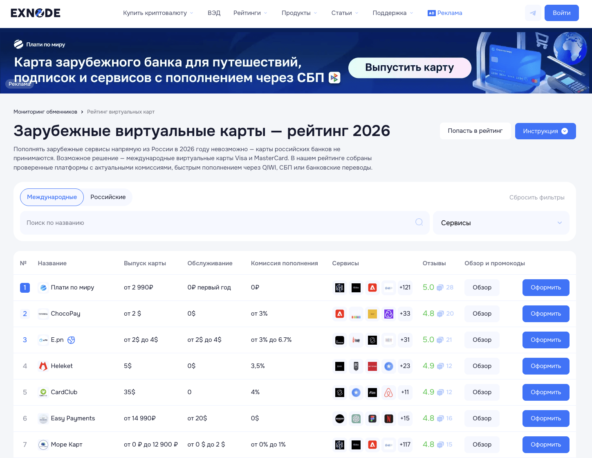
Task: Expand the Купить криптовалюту menu
Action: [158, 13]
